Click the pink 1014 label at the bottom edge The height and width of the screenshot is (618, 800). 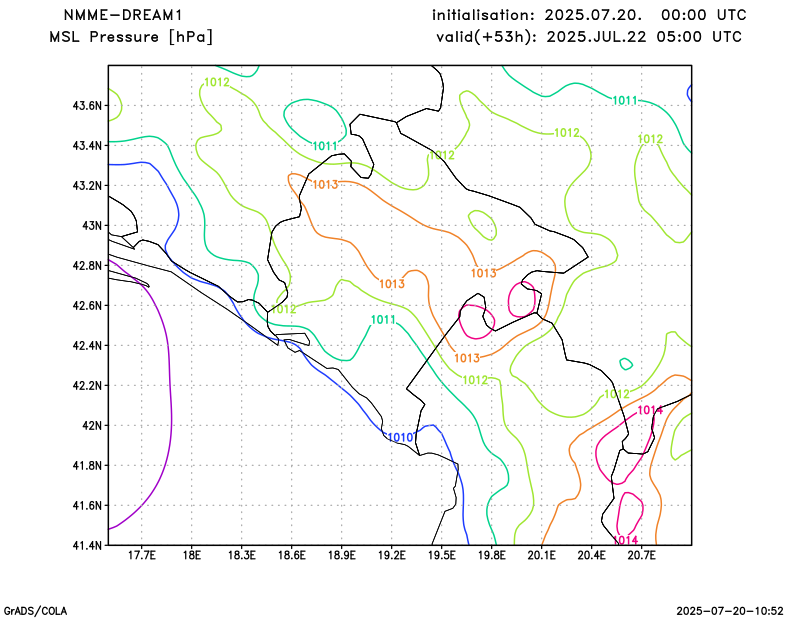[626, 540]
